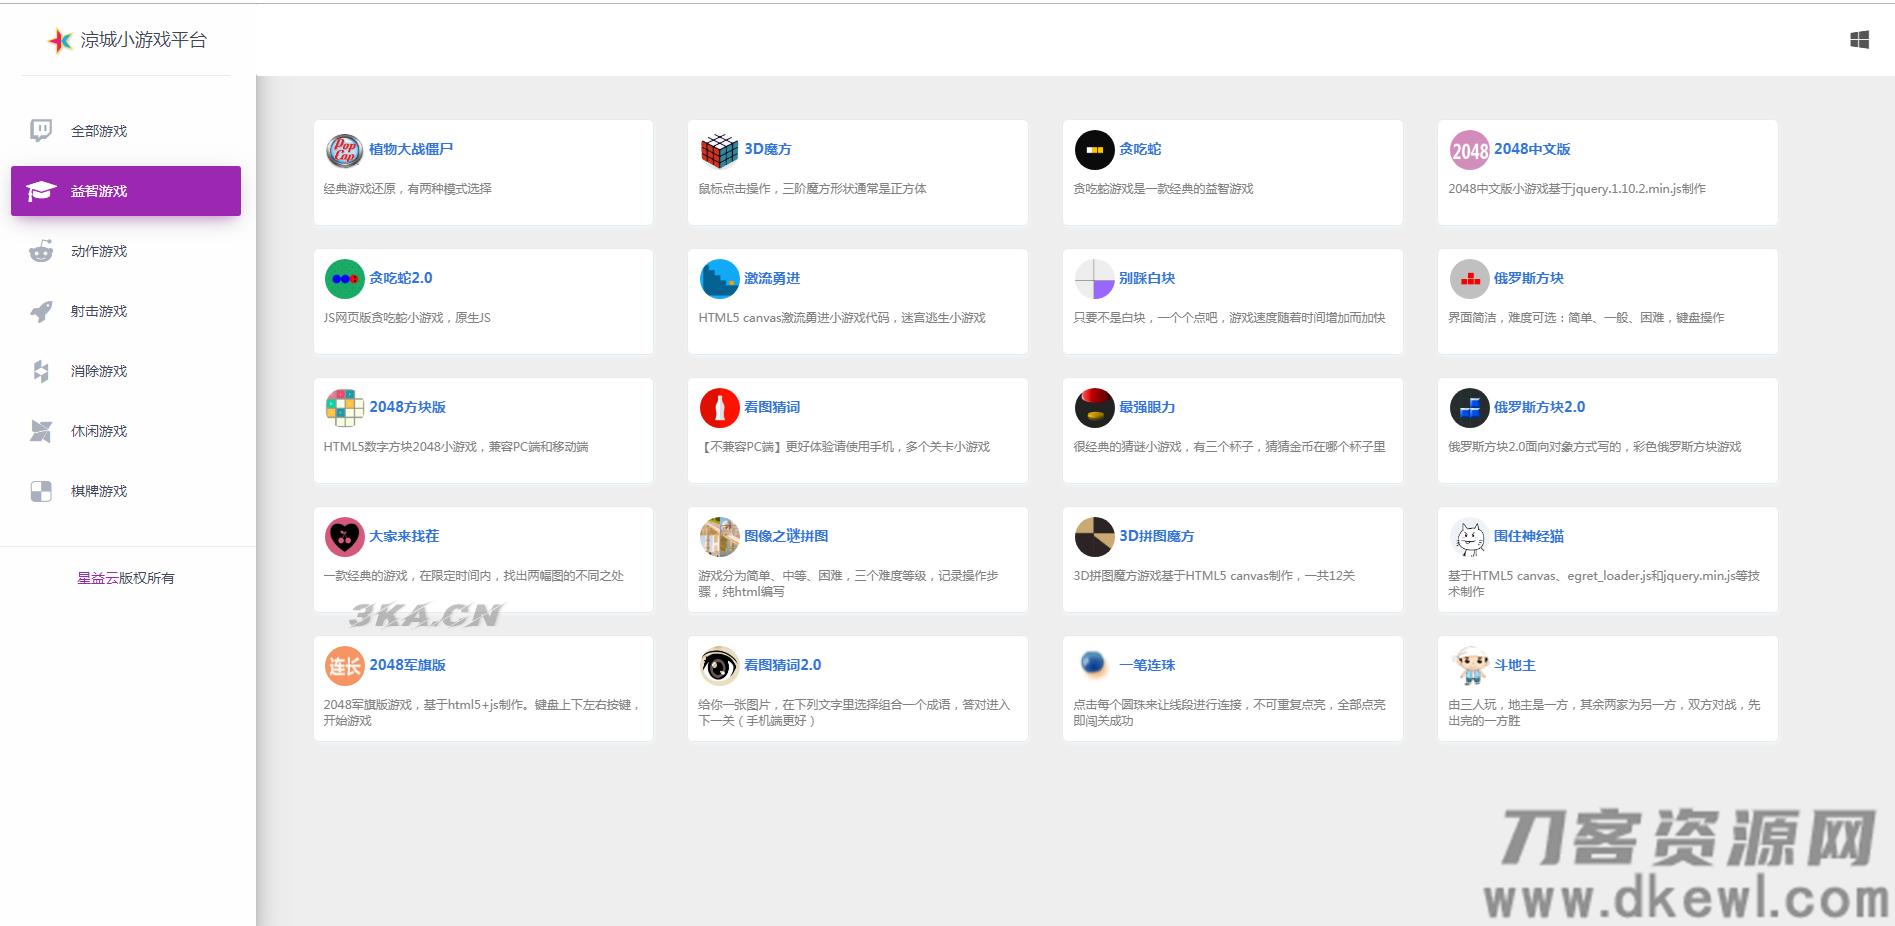This screenshot has width=1895, height=926.
Task: Switch to 动作游戏 category
Action: click(x=98, y=251)
